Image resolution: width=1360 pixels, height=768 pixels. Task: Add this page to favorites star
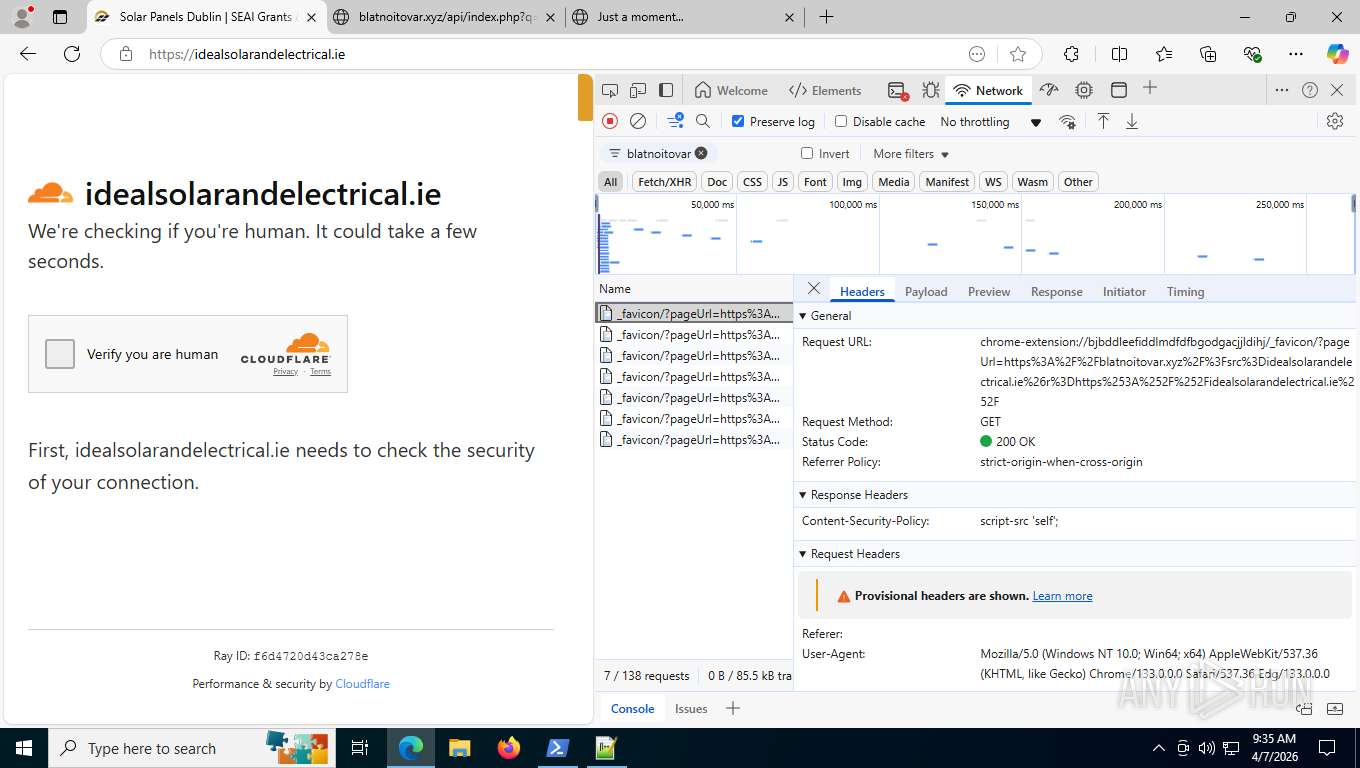coord(1018,54)
